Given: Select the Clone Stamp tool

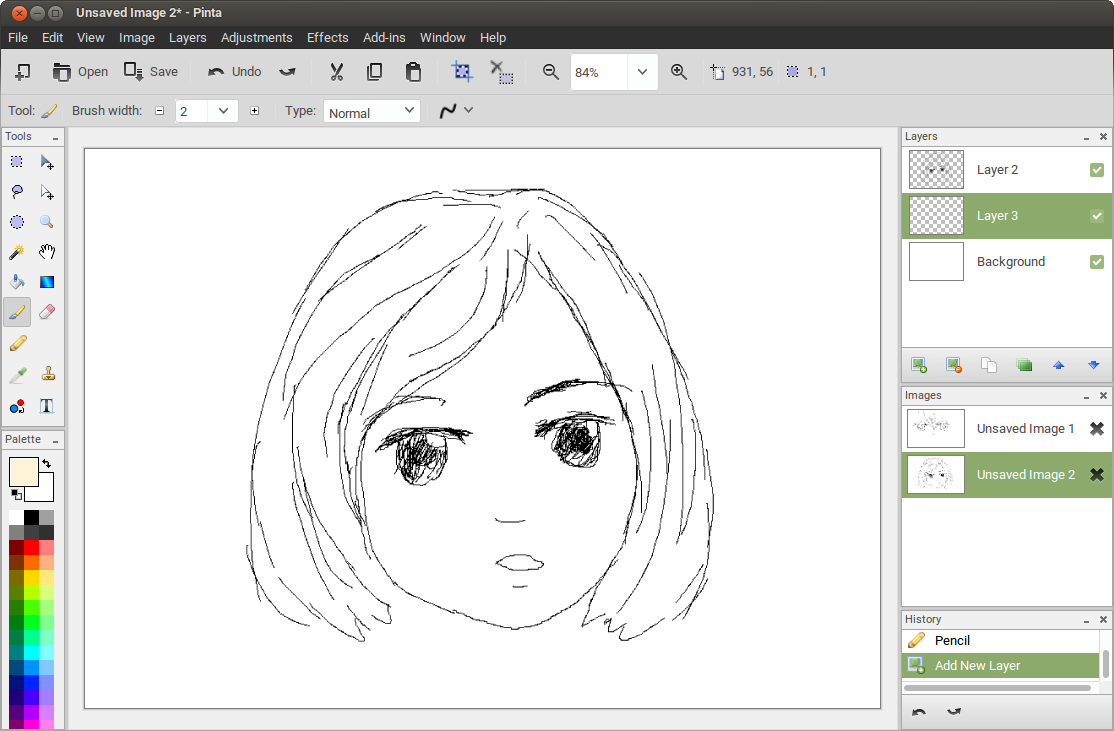Looking at the screenshot, I should click(47, 374).
